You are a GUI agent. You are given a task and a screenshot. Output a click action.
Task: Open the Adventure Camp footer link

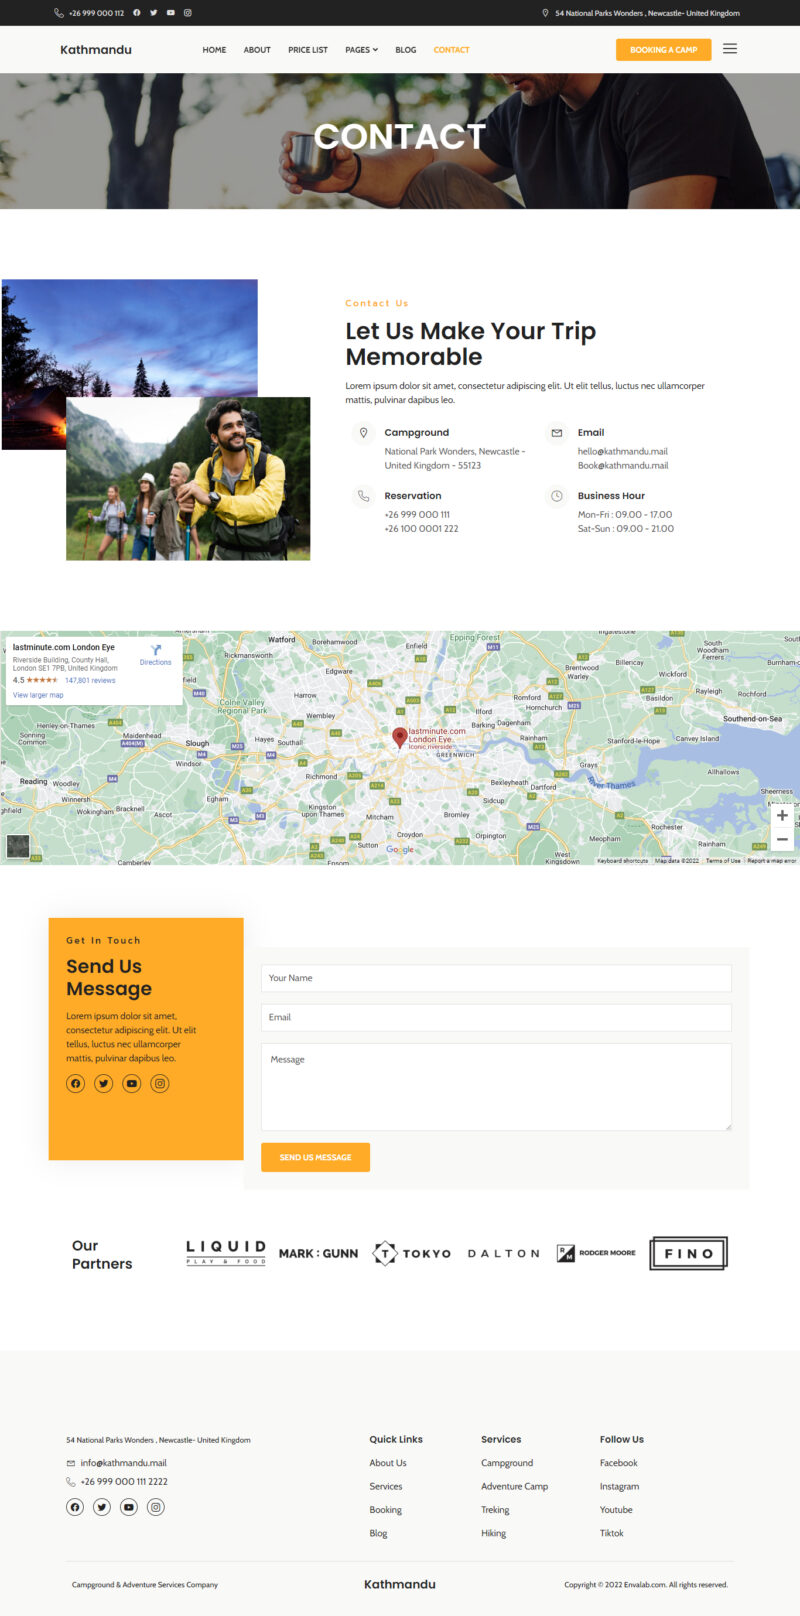pos(514,1486)
